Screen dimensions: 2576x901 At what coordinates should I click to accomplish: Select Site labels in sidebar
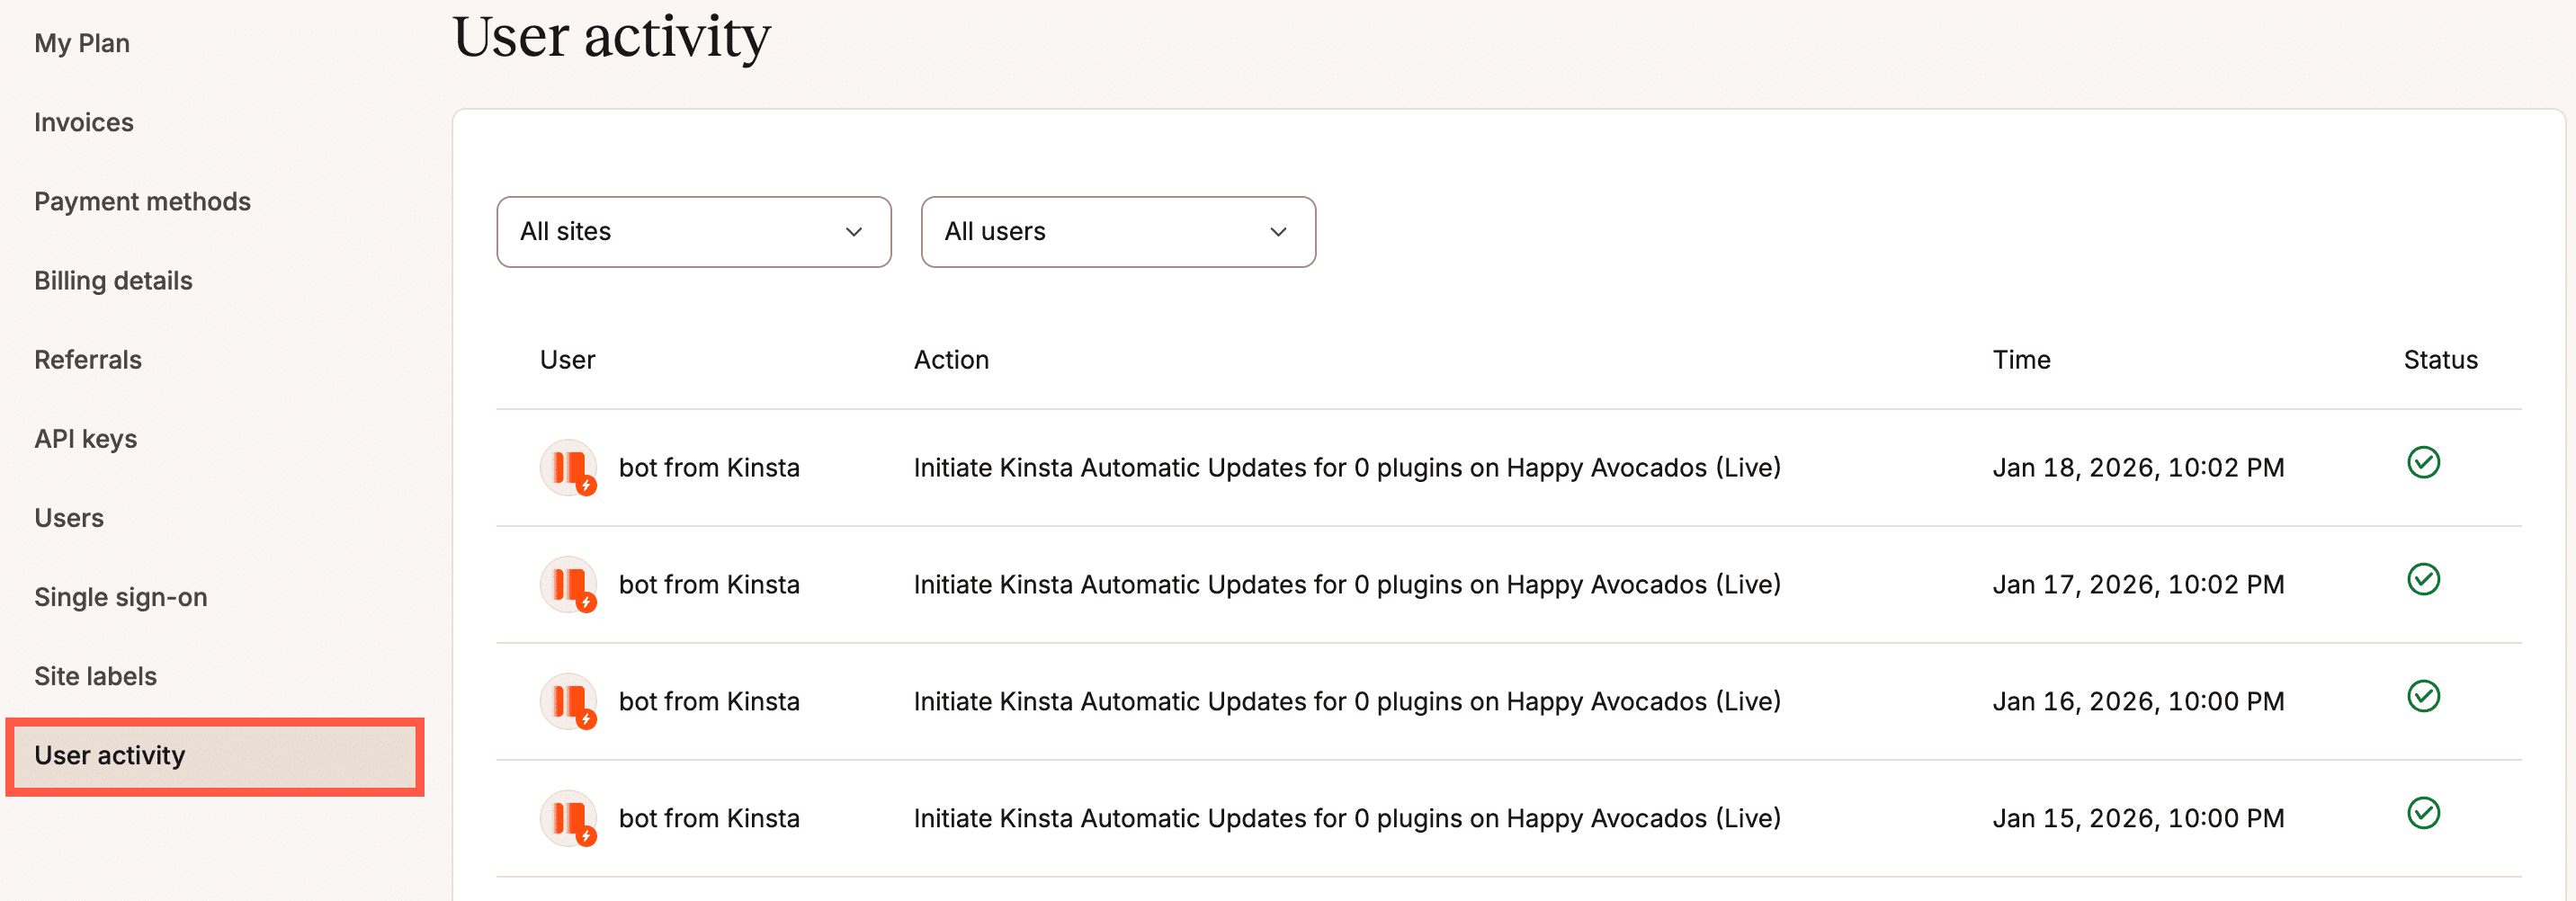(x=95, y=676)
